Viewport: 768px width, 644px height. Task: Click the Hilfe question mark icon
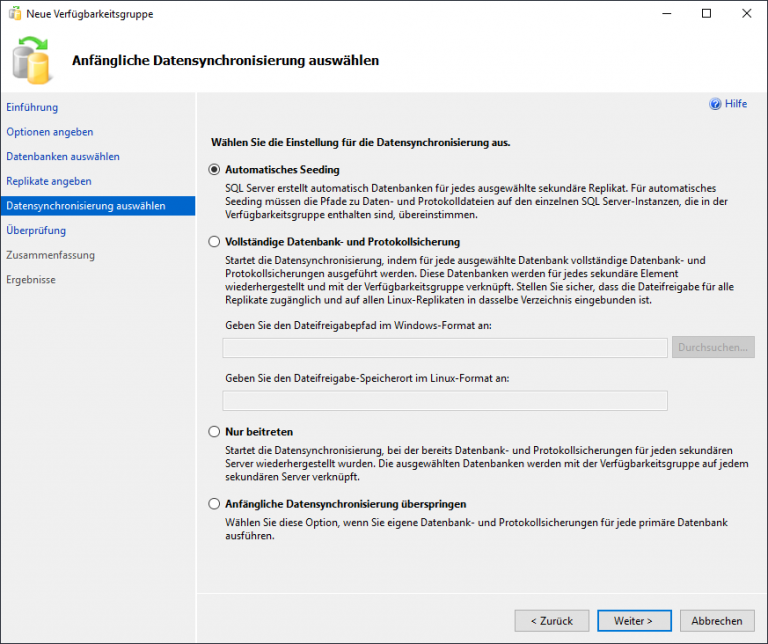[715, 104]
